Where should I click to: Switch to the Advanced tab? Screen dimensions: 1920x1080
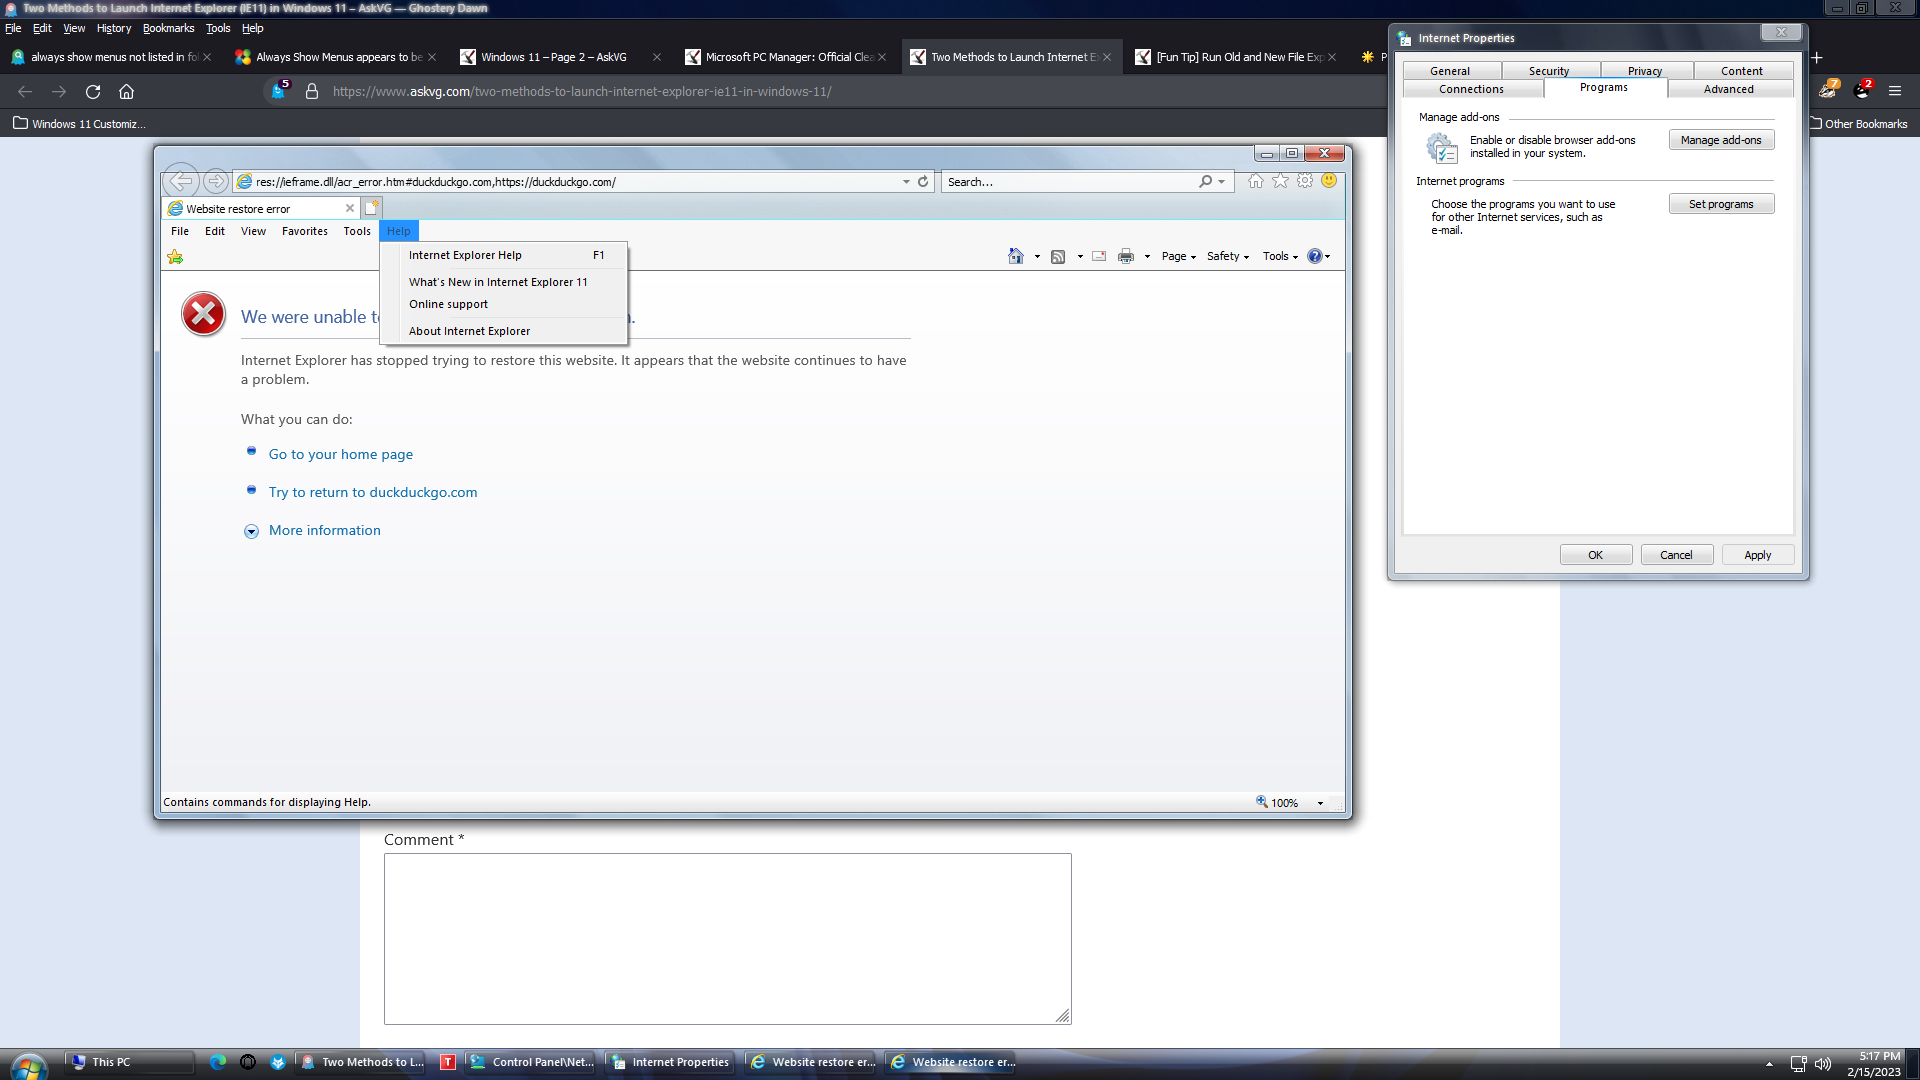point(1728,89)
